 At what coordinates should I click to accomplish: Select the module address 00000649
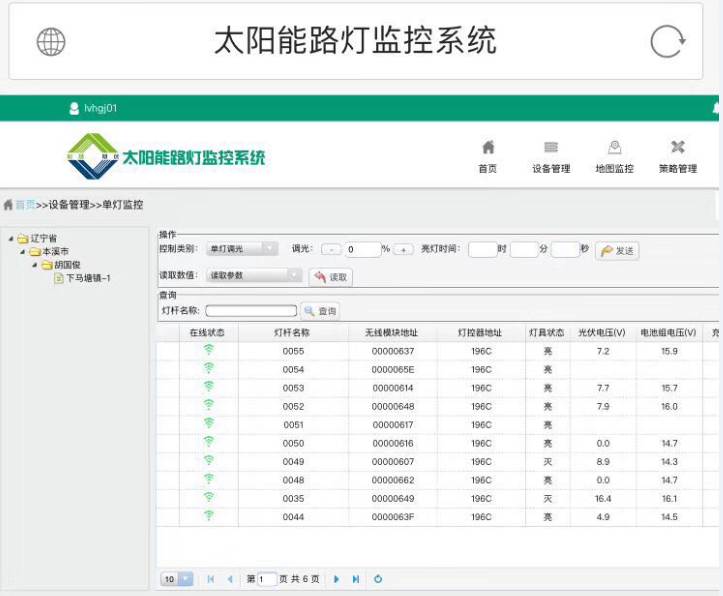tap(393, 499)
